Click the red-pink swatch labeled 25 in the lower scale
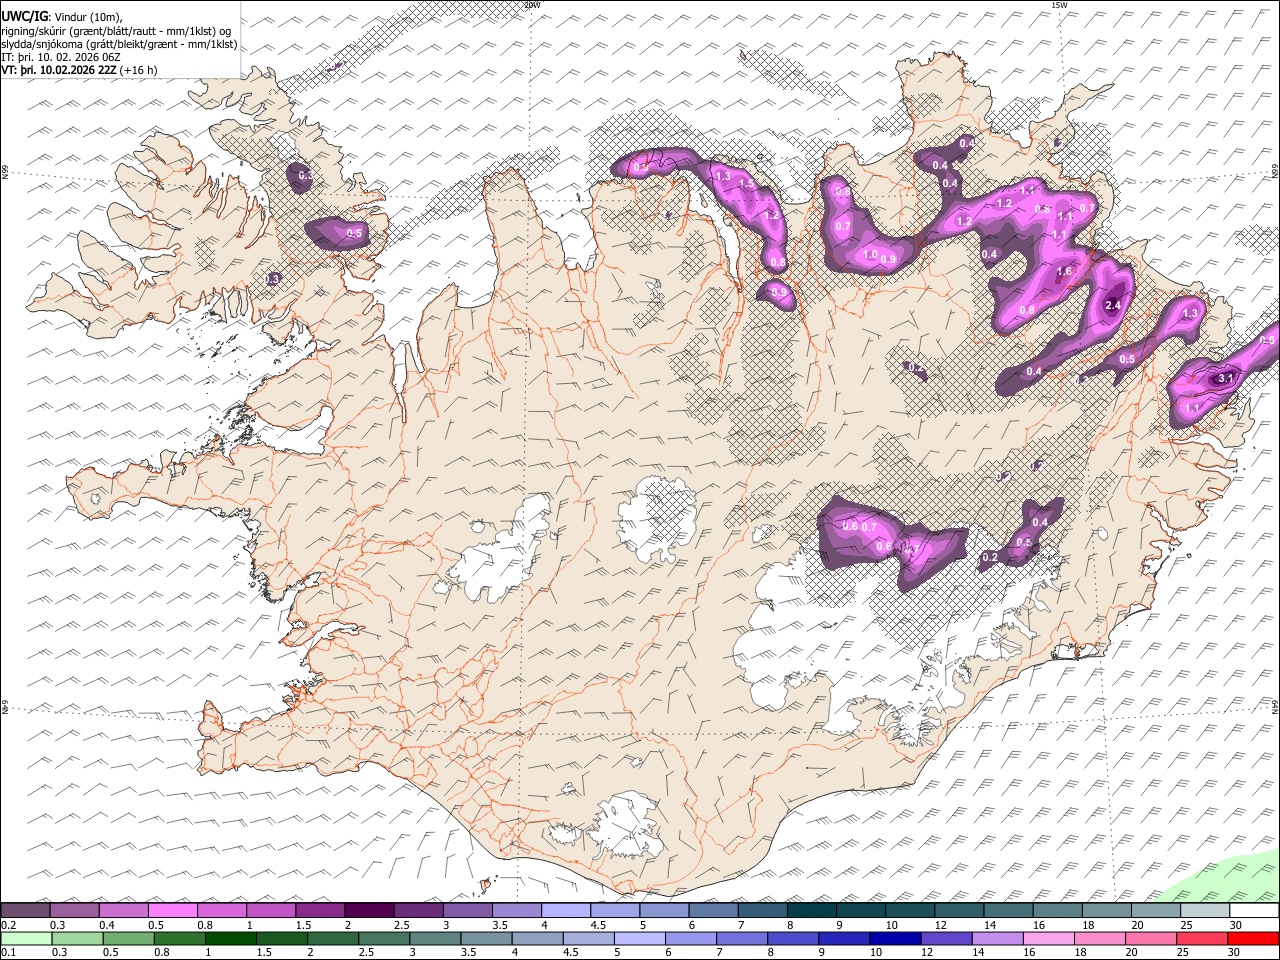 coord(1202,938)
